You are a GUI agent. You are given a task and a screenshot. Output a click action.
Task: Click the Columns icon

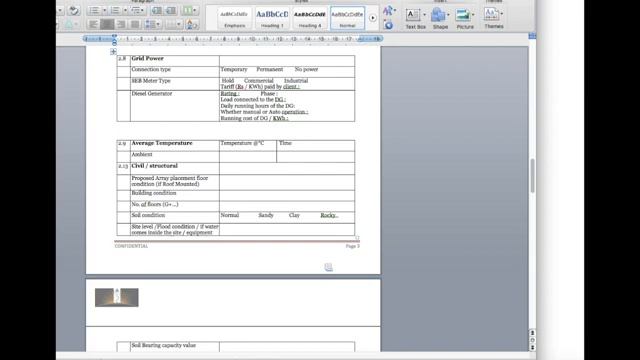pyautogui.click(x=188, y=10)
